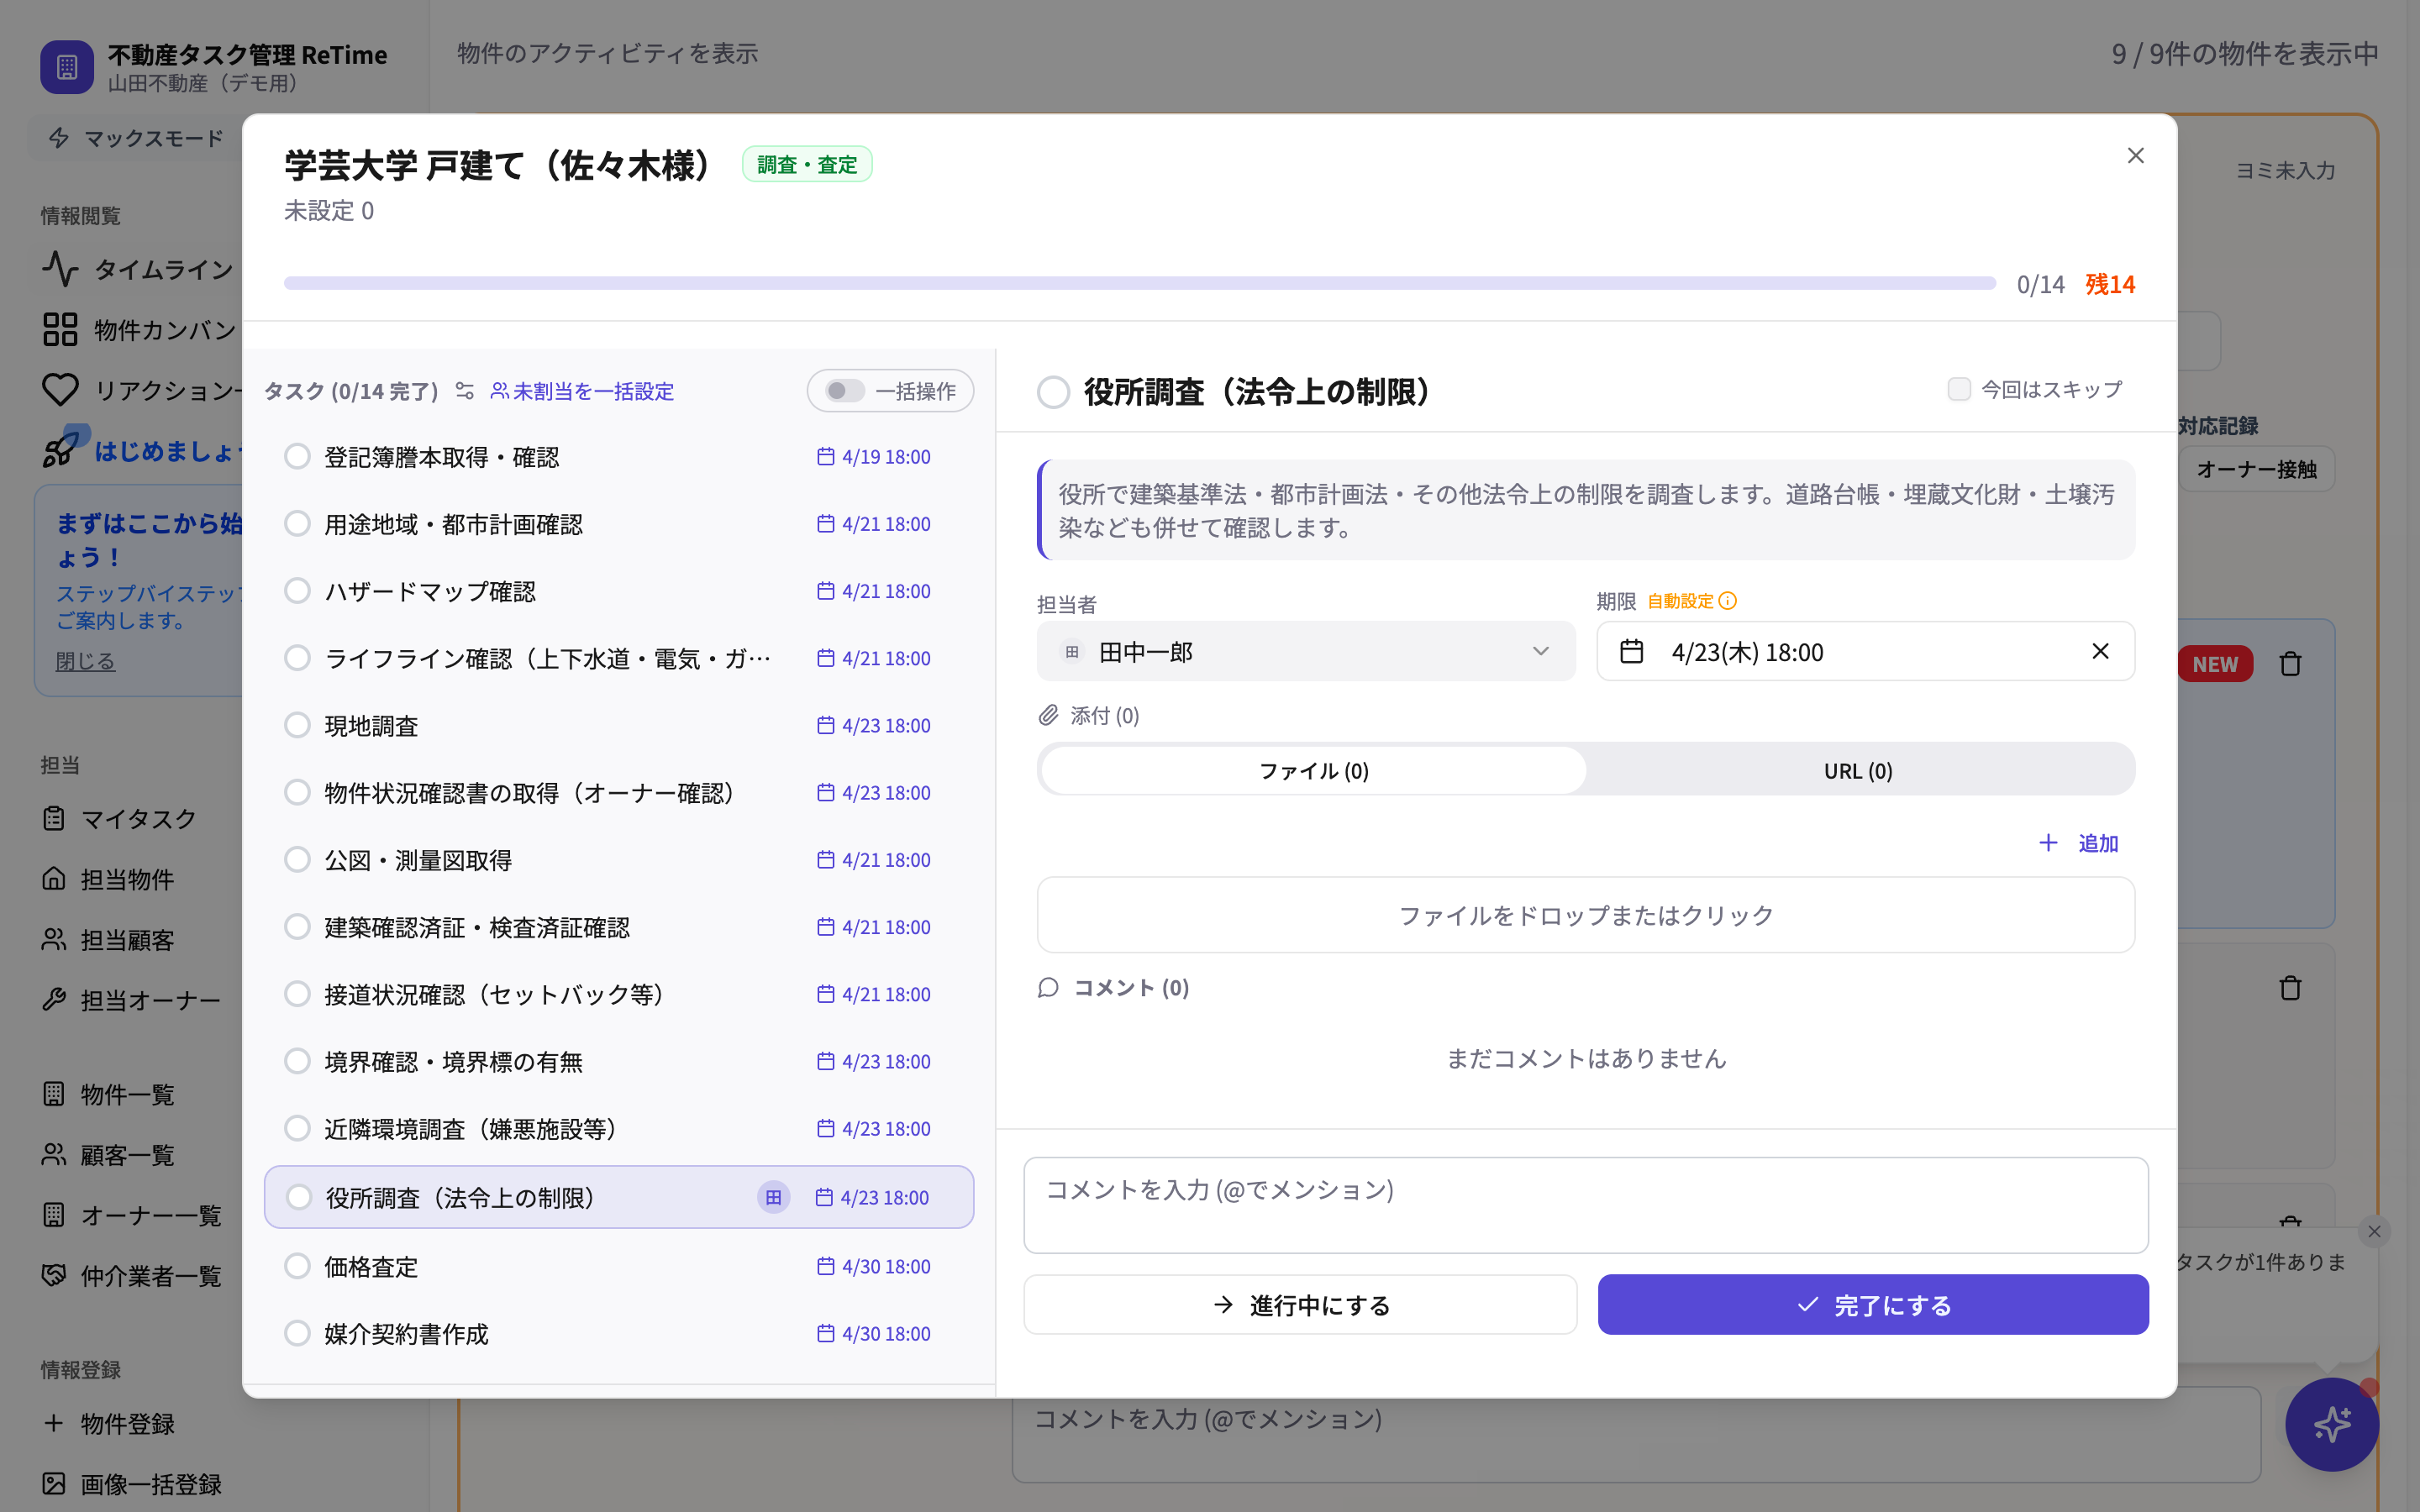Open はじめましょう rocket item
2420x1512 pixels.
[138, 451]
